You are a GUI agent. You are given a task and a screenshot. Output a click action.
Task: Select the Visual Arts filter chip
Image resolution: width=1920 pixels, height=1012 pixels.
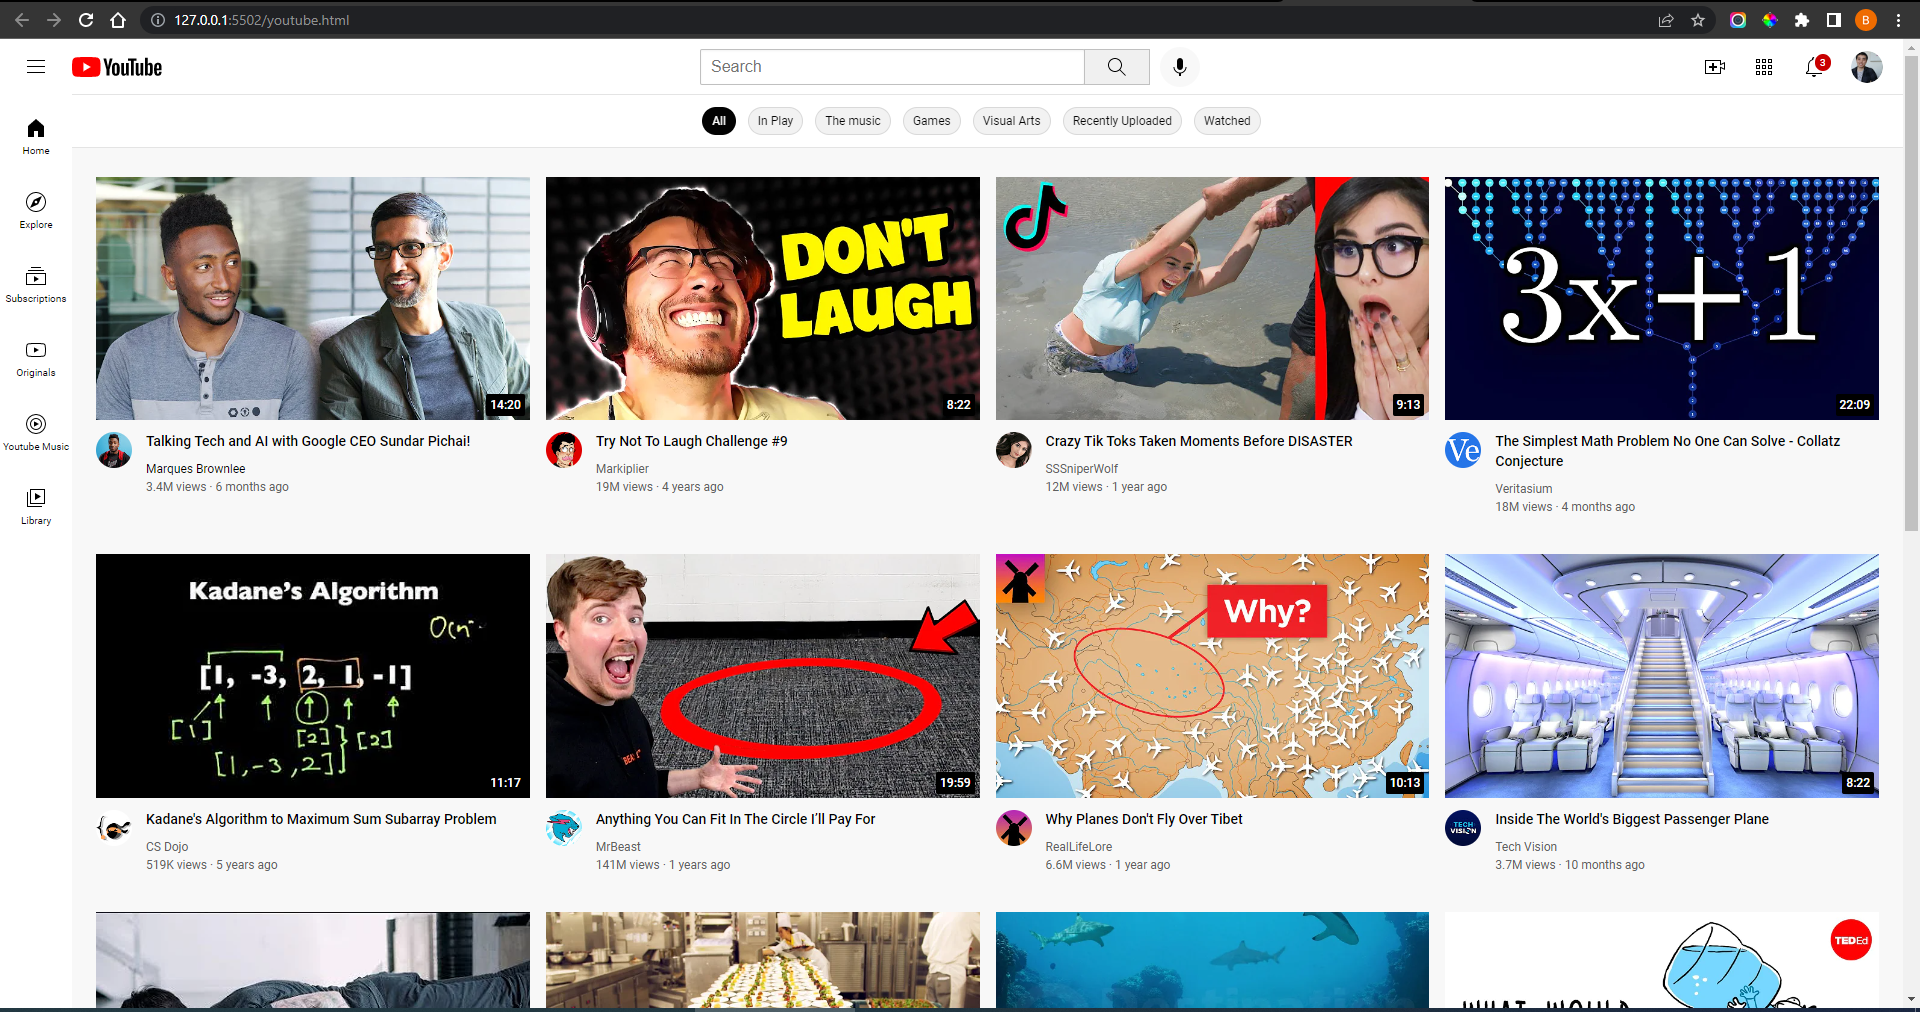1011,121
